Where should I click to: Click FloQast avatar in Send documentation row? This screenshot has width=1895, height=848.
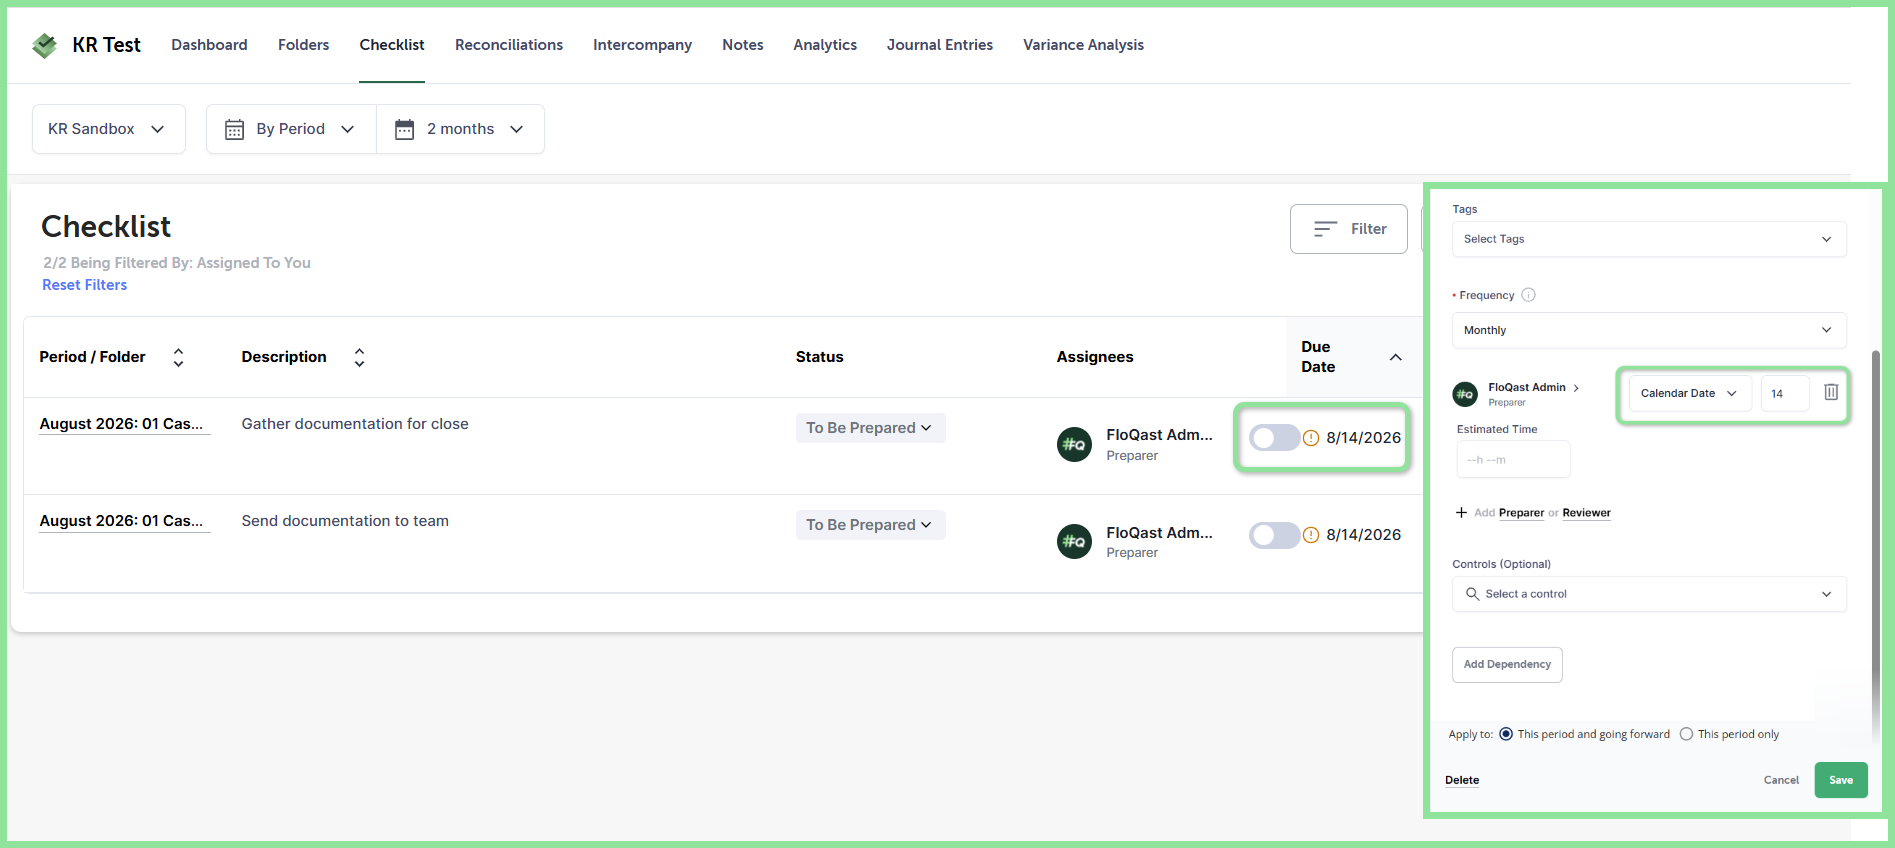pos(1074,541)
